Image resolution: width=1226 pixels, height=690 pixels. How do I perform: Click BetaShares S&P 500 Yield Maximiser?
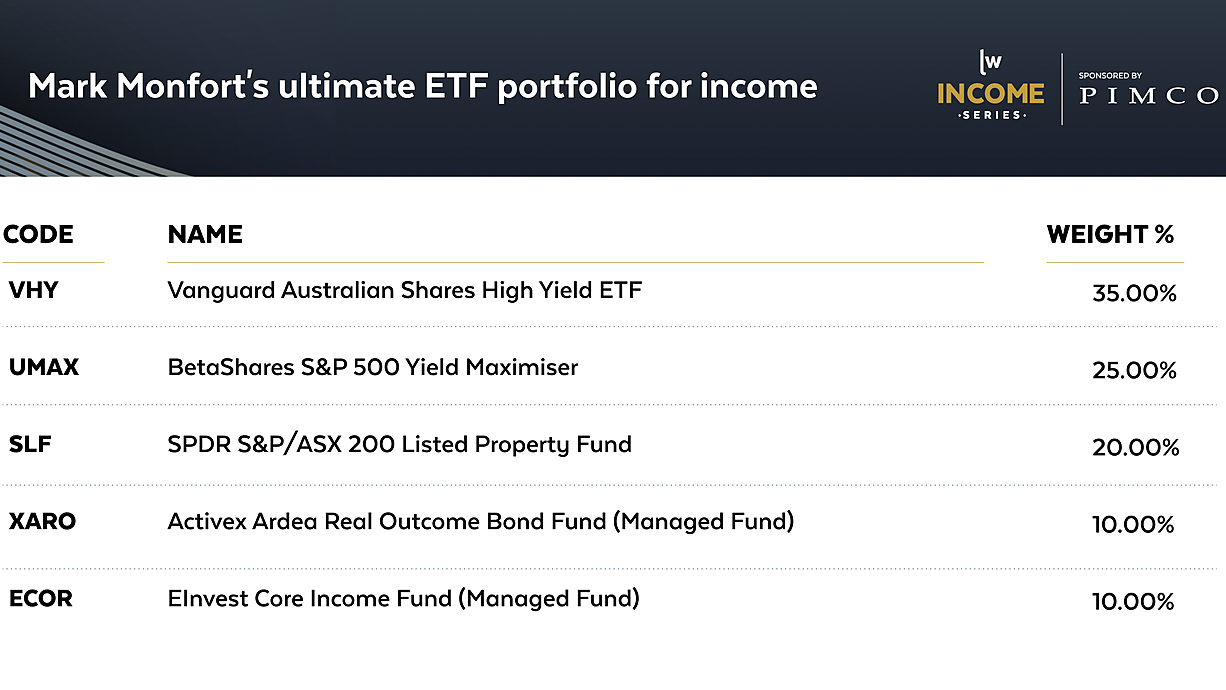(373, 368)
